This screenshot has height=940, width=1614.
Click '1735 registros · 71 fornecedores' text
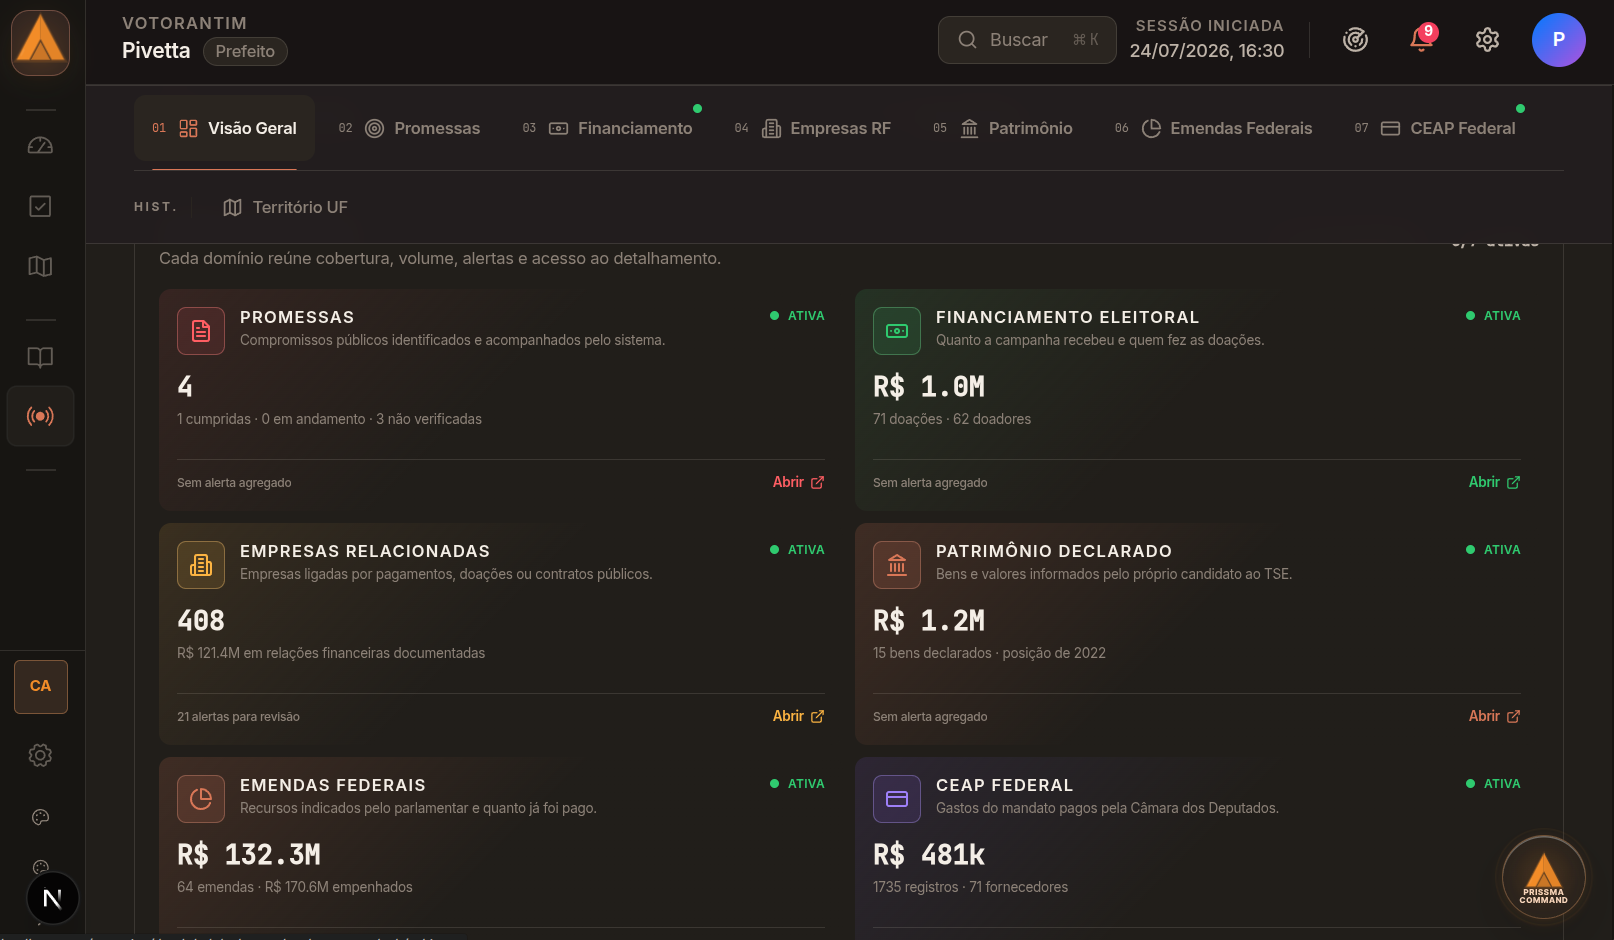coord(970,887)
